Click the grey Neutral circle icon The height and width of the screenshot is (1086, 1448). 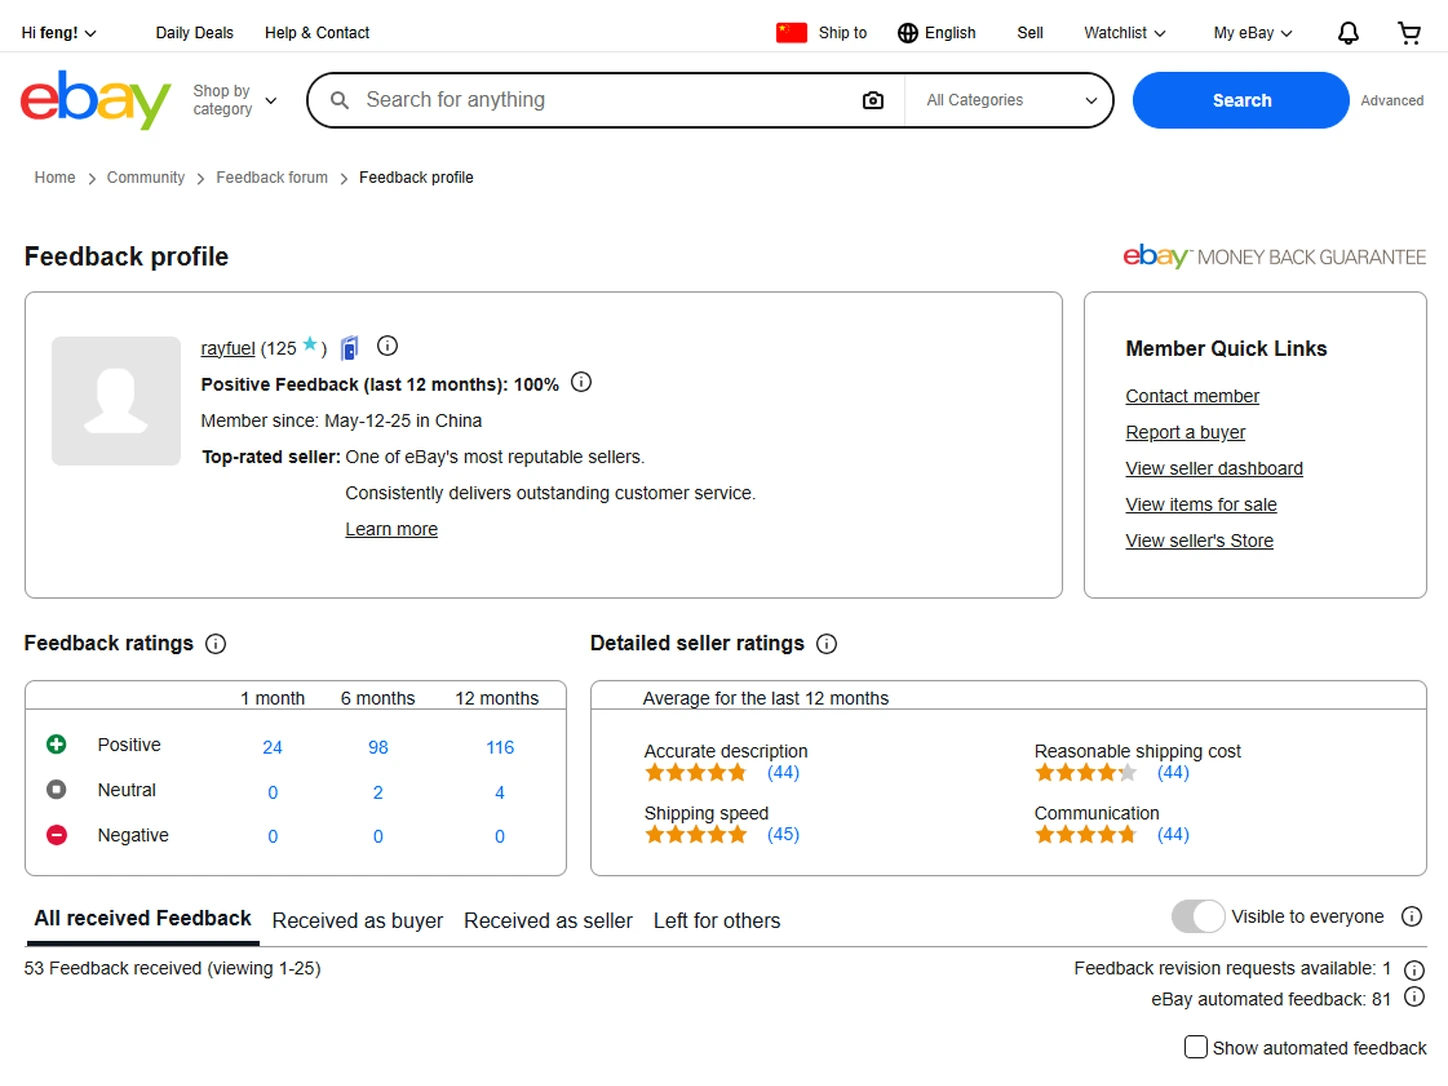tap(57, 789)
